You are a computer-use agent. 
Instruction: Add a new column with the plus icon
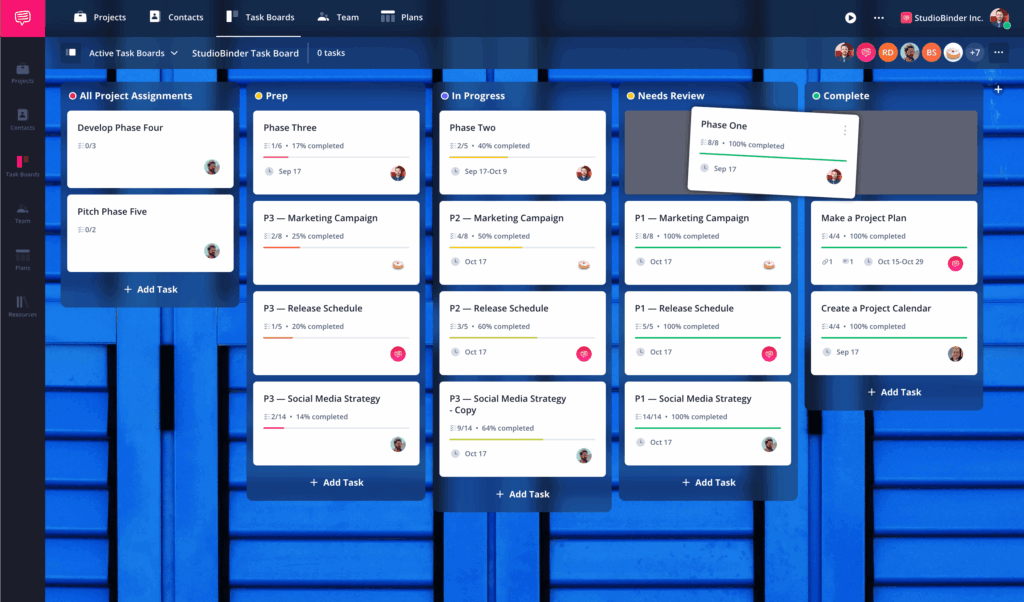click(999, 89)
